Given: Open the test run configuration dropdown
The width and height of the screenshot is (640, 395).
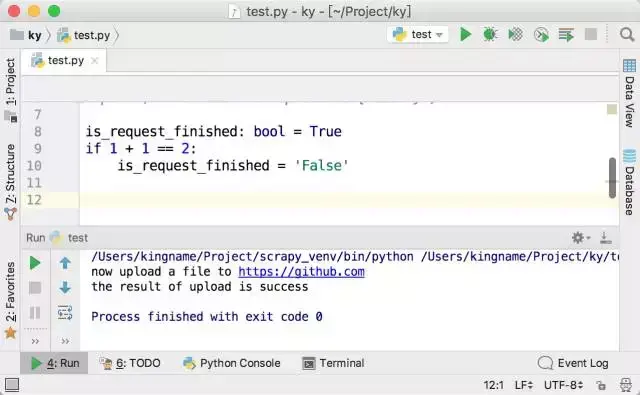Looking at the screenshot, I should point(418,34).
